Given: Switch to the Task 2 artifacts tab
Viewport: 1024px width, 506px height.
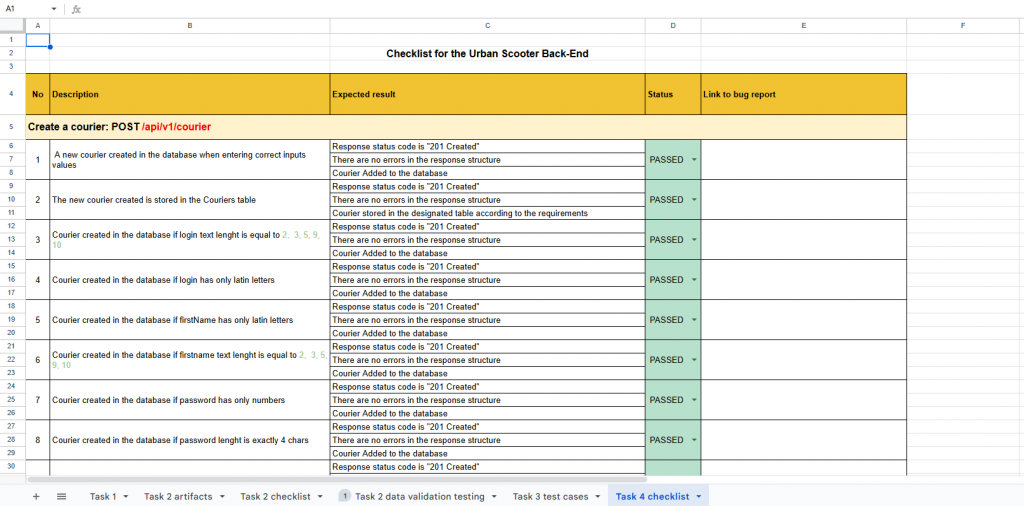Looking at the screenshot, I should coord(178,496).
